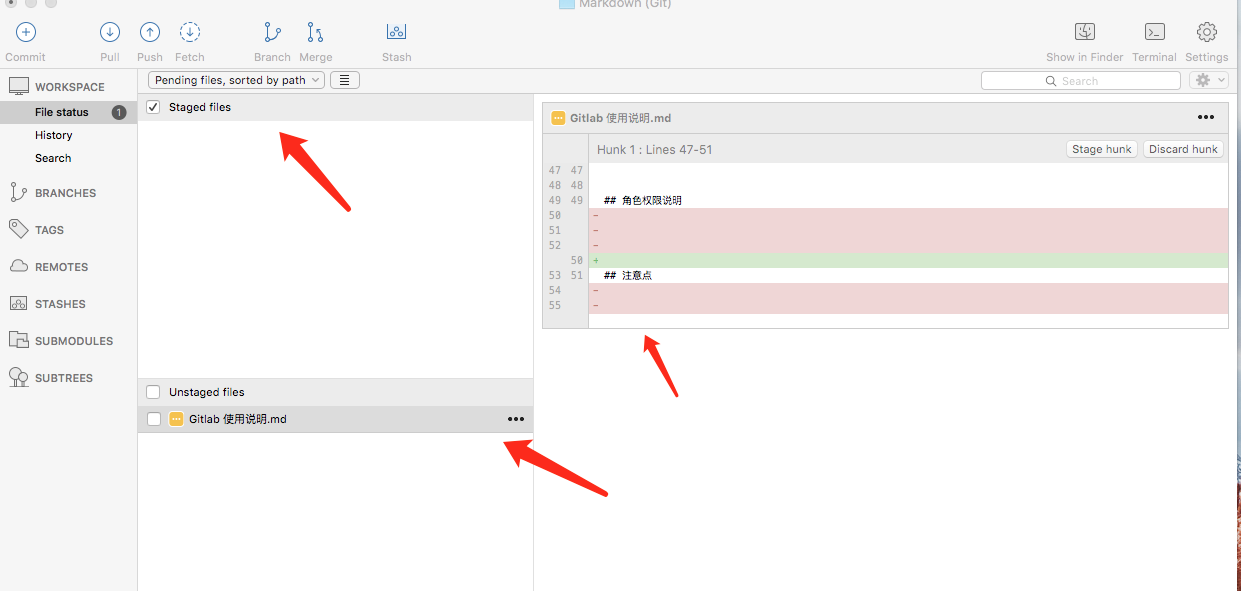The image size is (1241, 591).
Task: Select History in the Workspace sidebar
Action: coord(54,135)
